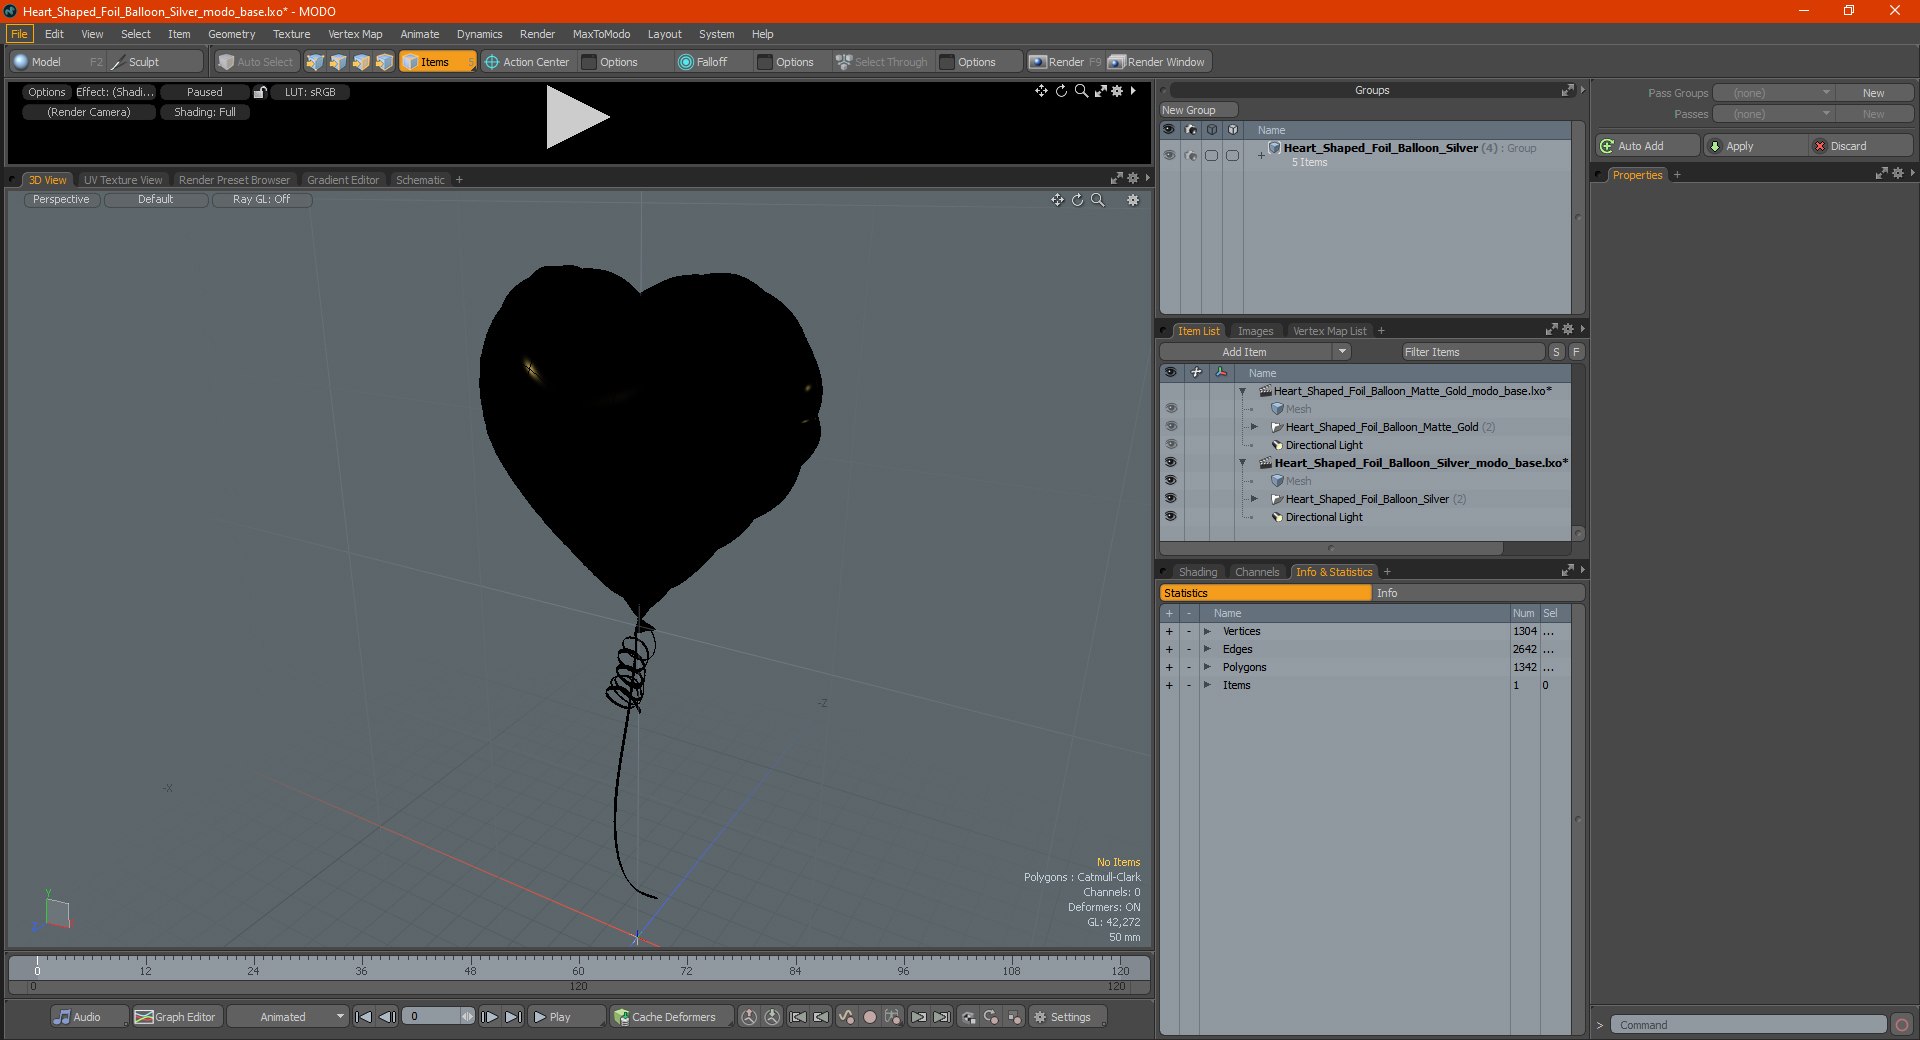Select Vertices selection mode icon

pos(315,62)
